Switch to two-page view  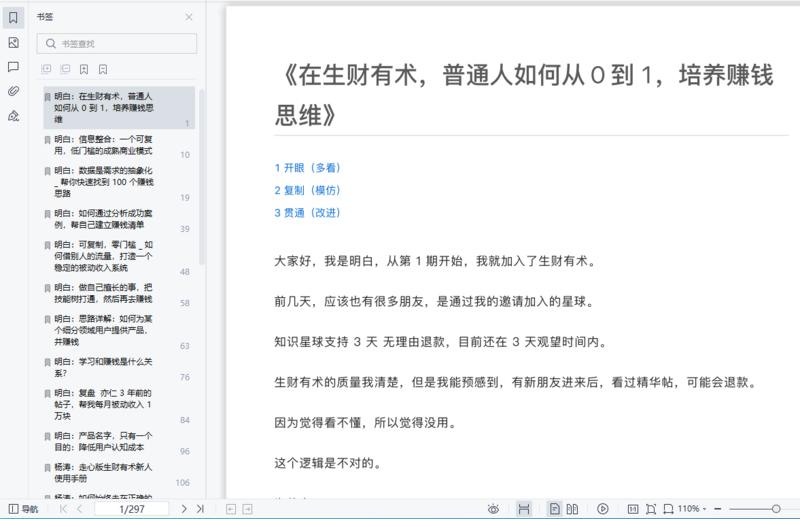click(x=572, y=509)
